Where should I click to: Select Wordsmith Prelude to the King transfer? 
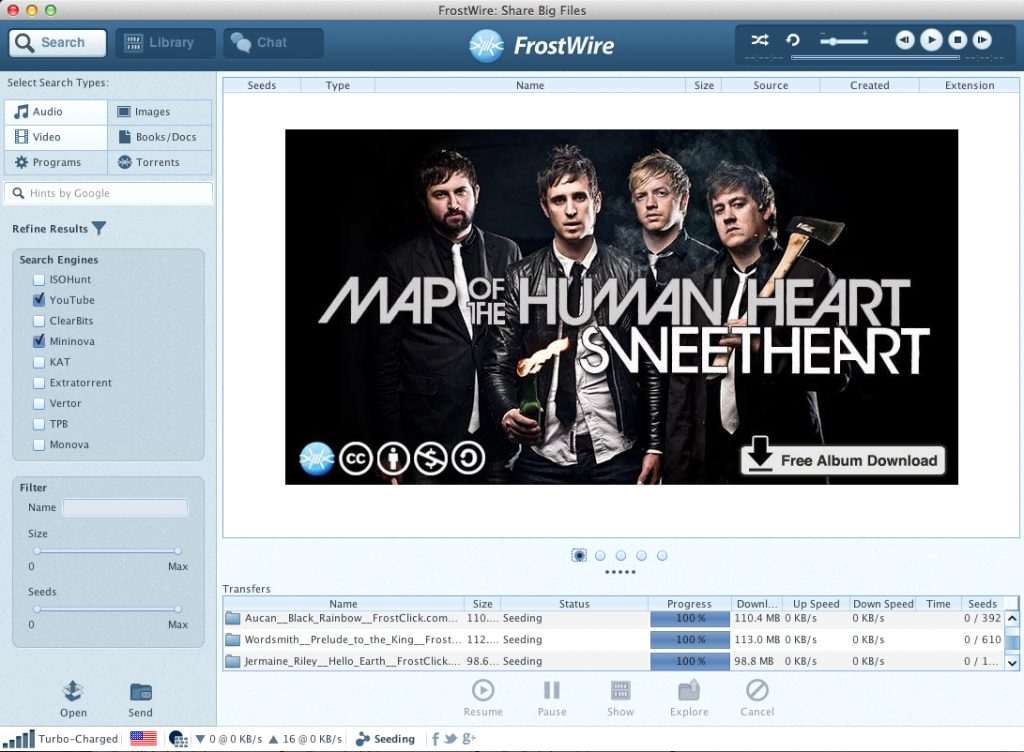[614, 640]
